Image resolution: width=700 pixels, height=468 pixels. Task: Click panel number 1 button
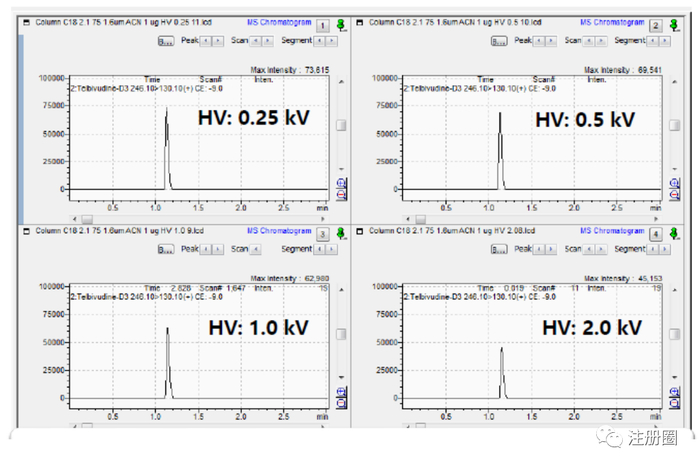[x=323, y=25]
